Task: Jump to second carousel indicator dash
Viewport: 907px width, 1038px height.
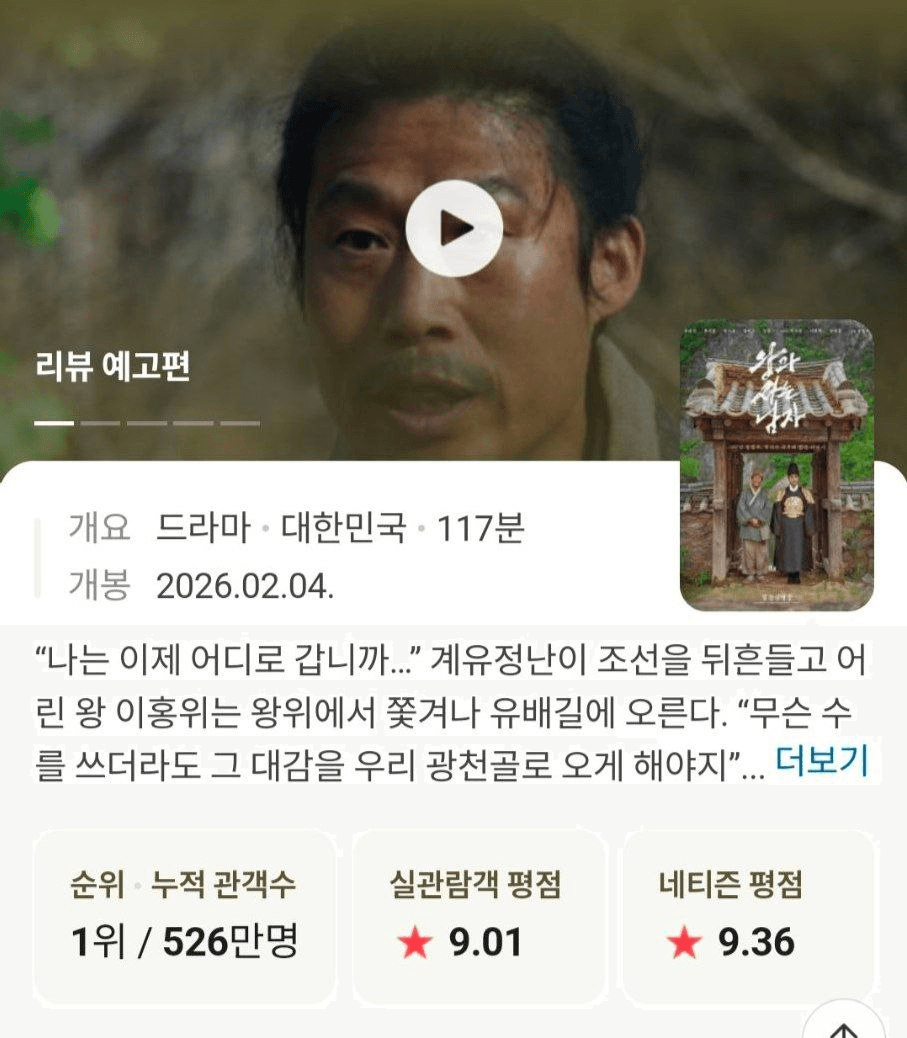Action: click(x=101, y=422)
